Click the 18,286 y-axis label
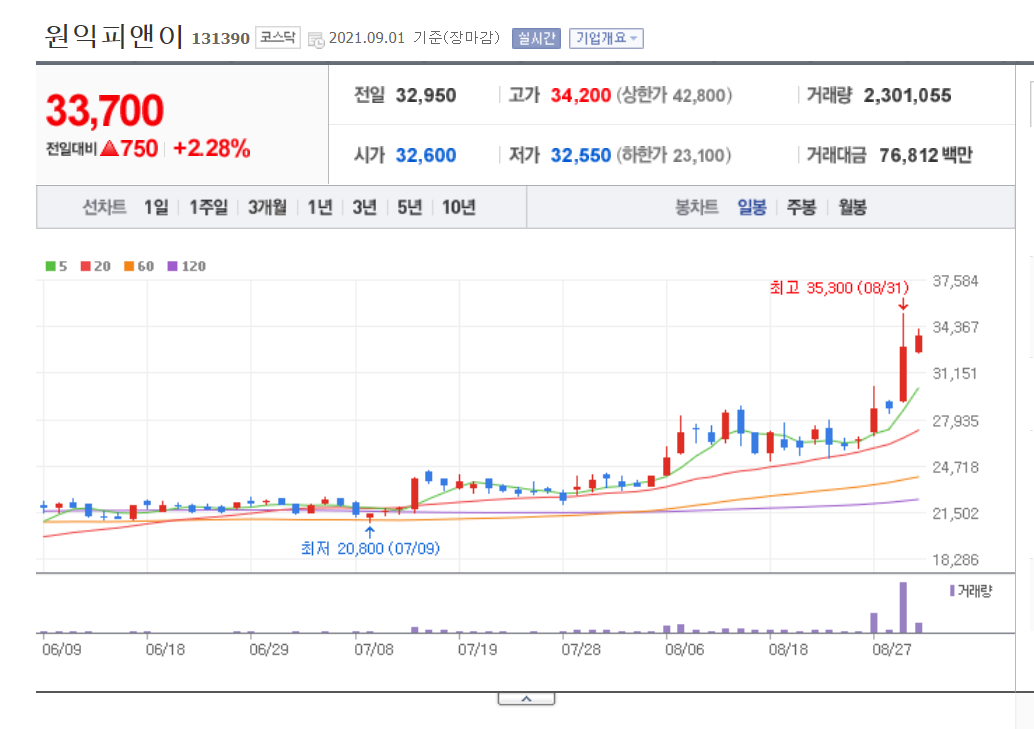 click(956, 560)
